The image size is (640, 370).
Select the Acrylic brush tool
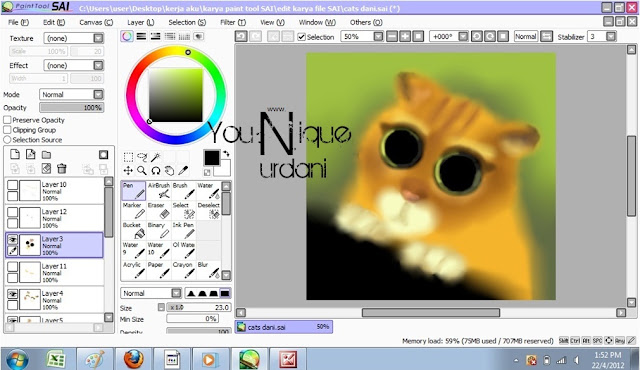click(133, 270)
